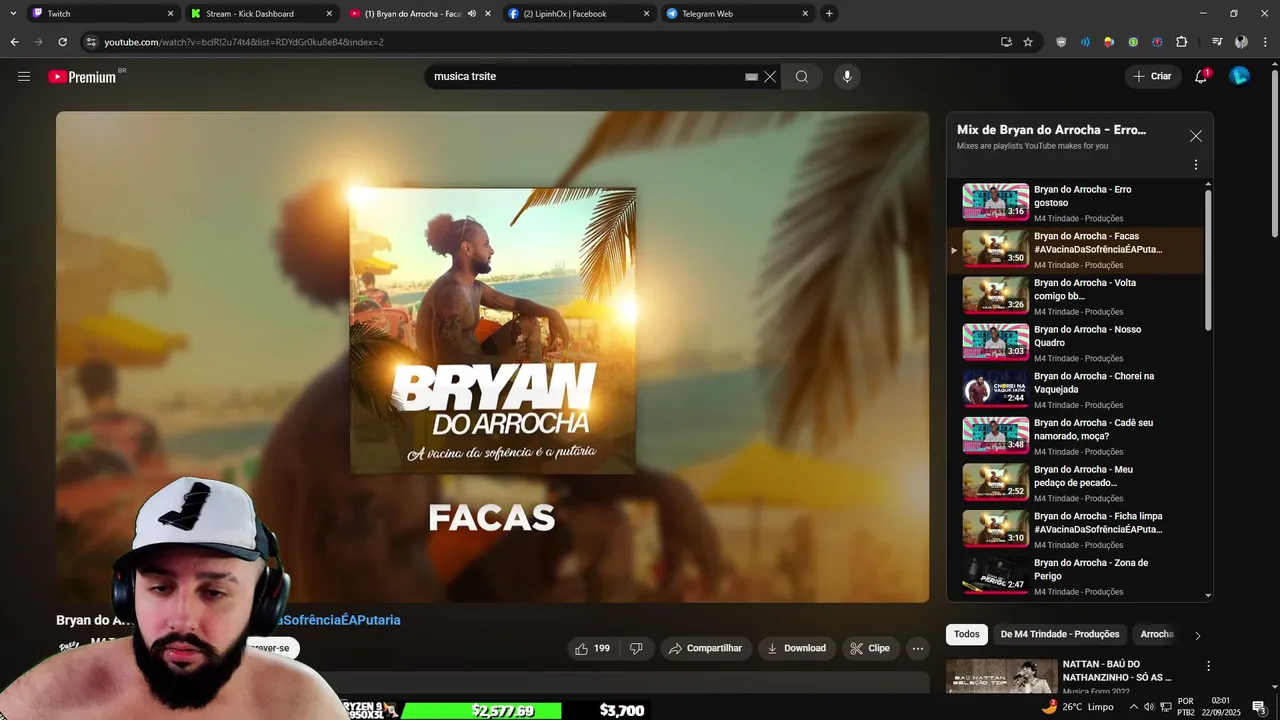This screenshot has width=1280, height=720.
Task: Open the YouTube guide hamburger menu
Action: 24,76
